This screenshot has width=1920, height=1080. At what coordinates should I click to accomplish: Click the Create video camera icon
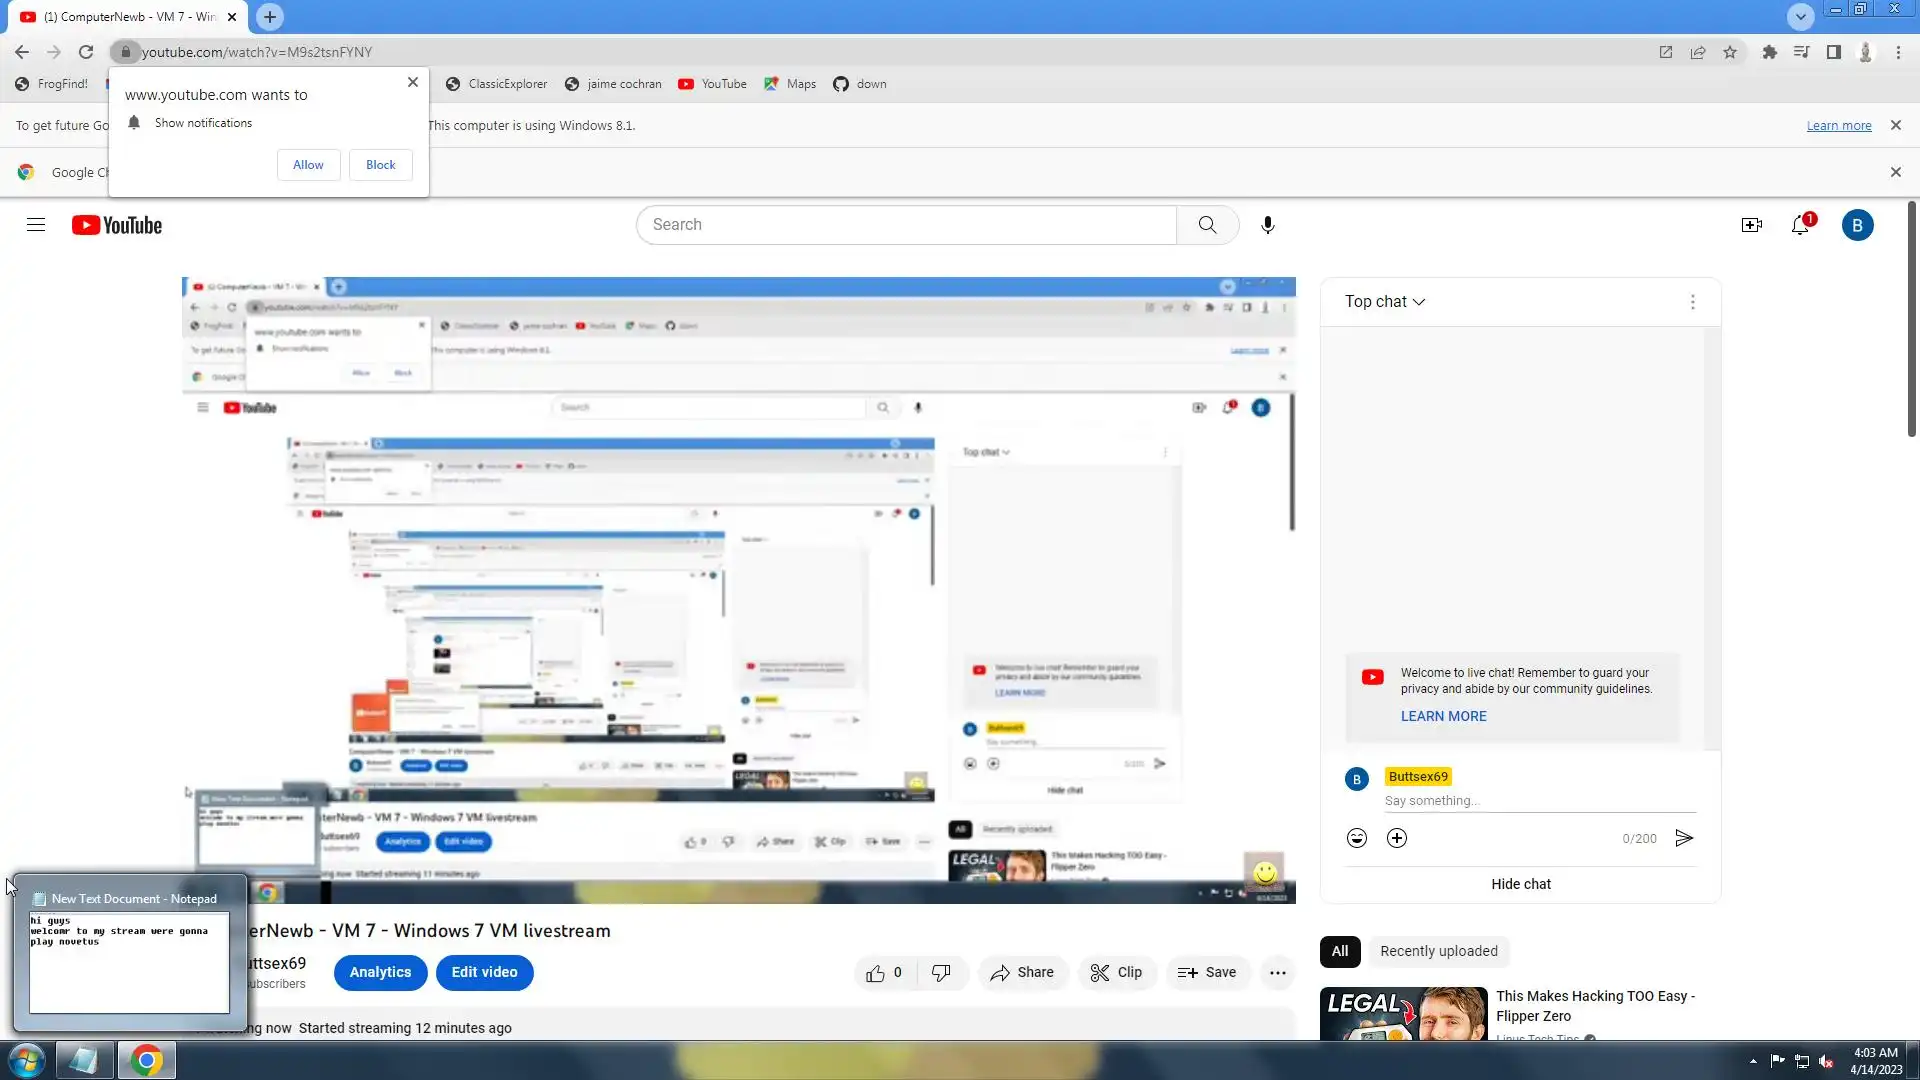pos(1751,225)
